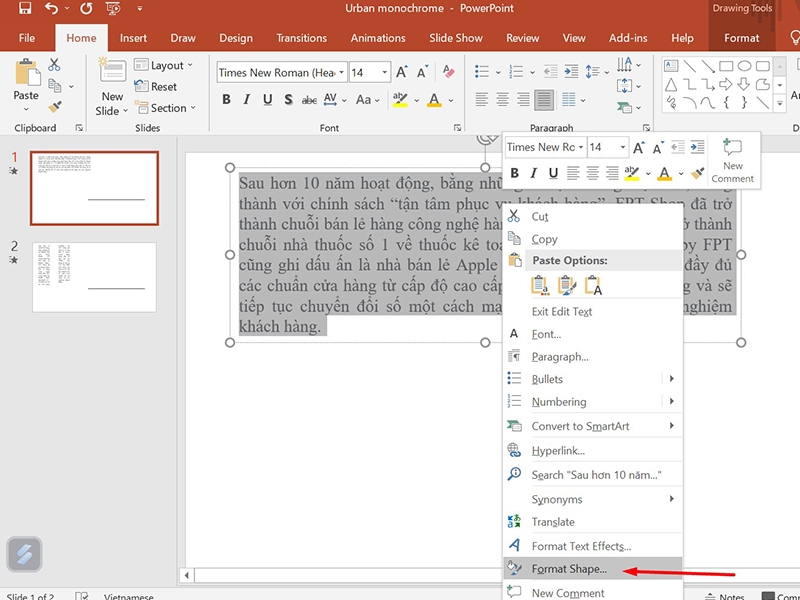Click Format Painter in the mini toolbar
Viewport: 800px width, 600px height.
coord(697,173)
